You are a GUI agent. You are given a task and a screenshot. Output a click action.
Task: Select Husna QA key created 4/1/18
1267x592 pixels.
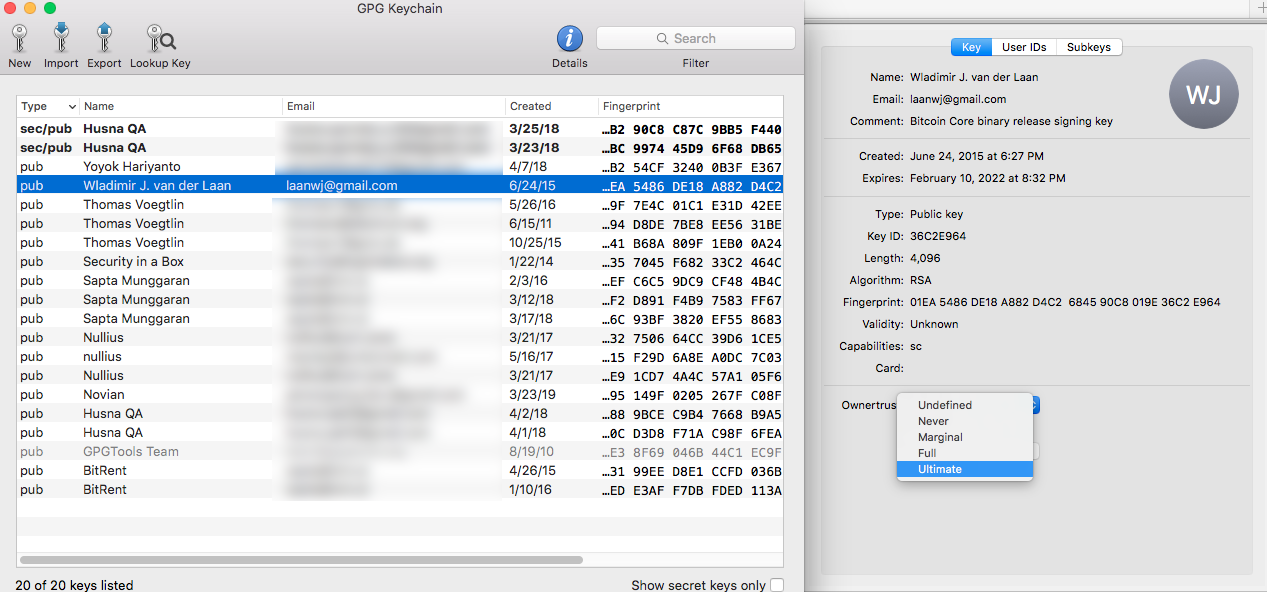click(400, 433)
